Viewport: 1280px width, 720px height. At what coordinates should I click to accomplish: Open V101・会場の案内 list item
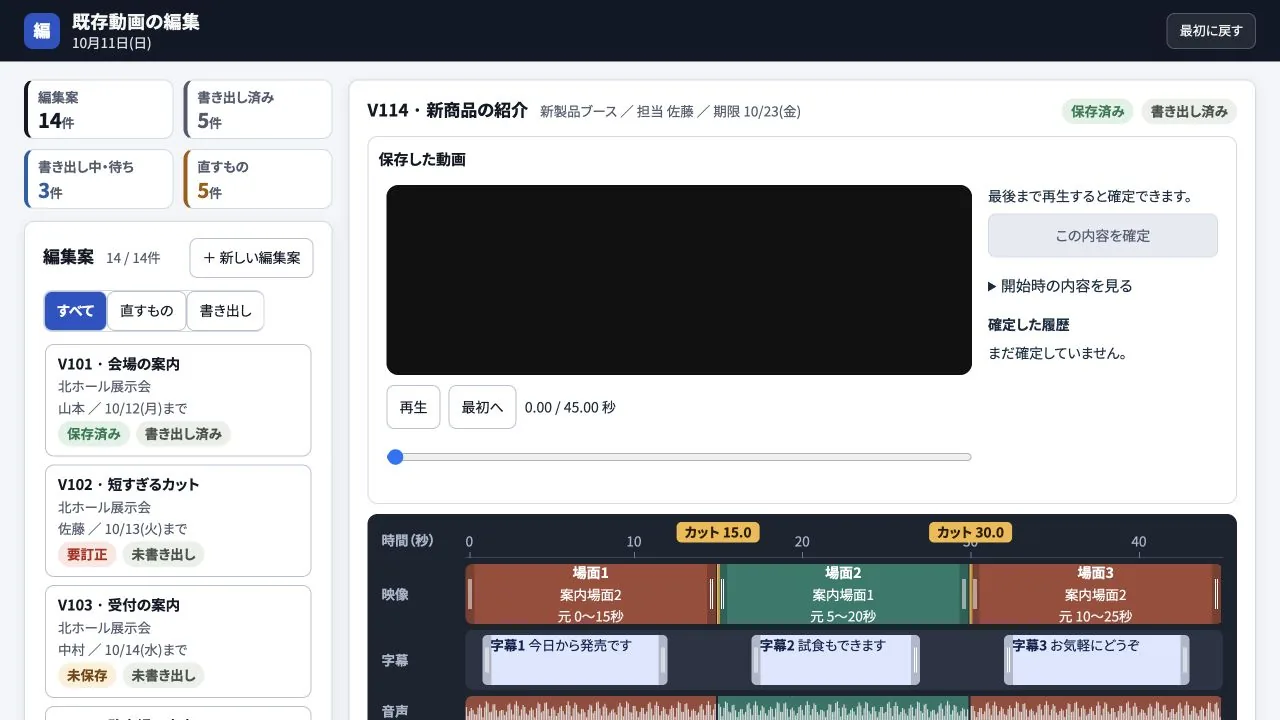pyautogui.click(x=178, y=400)
